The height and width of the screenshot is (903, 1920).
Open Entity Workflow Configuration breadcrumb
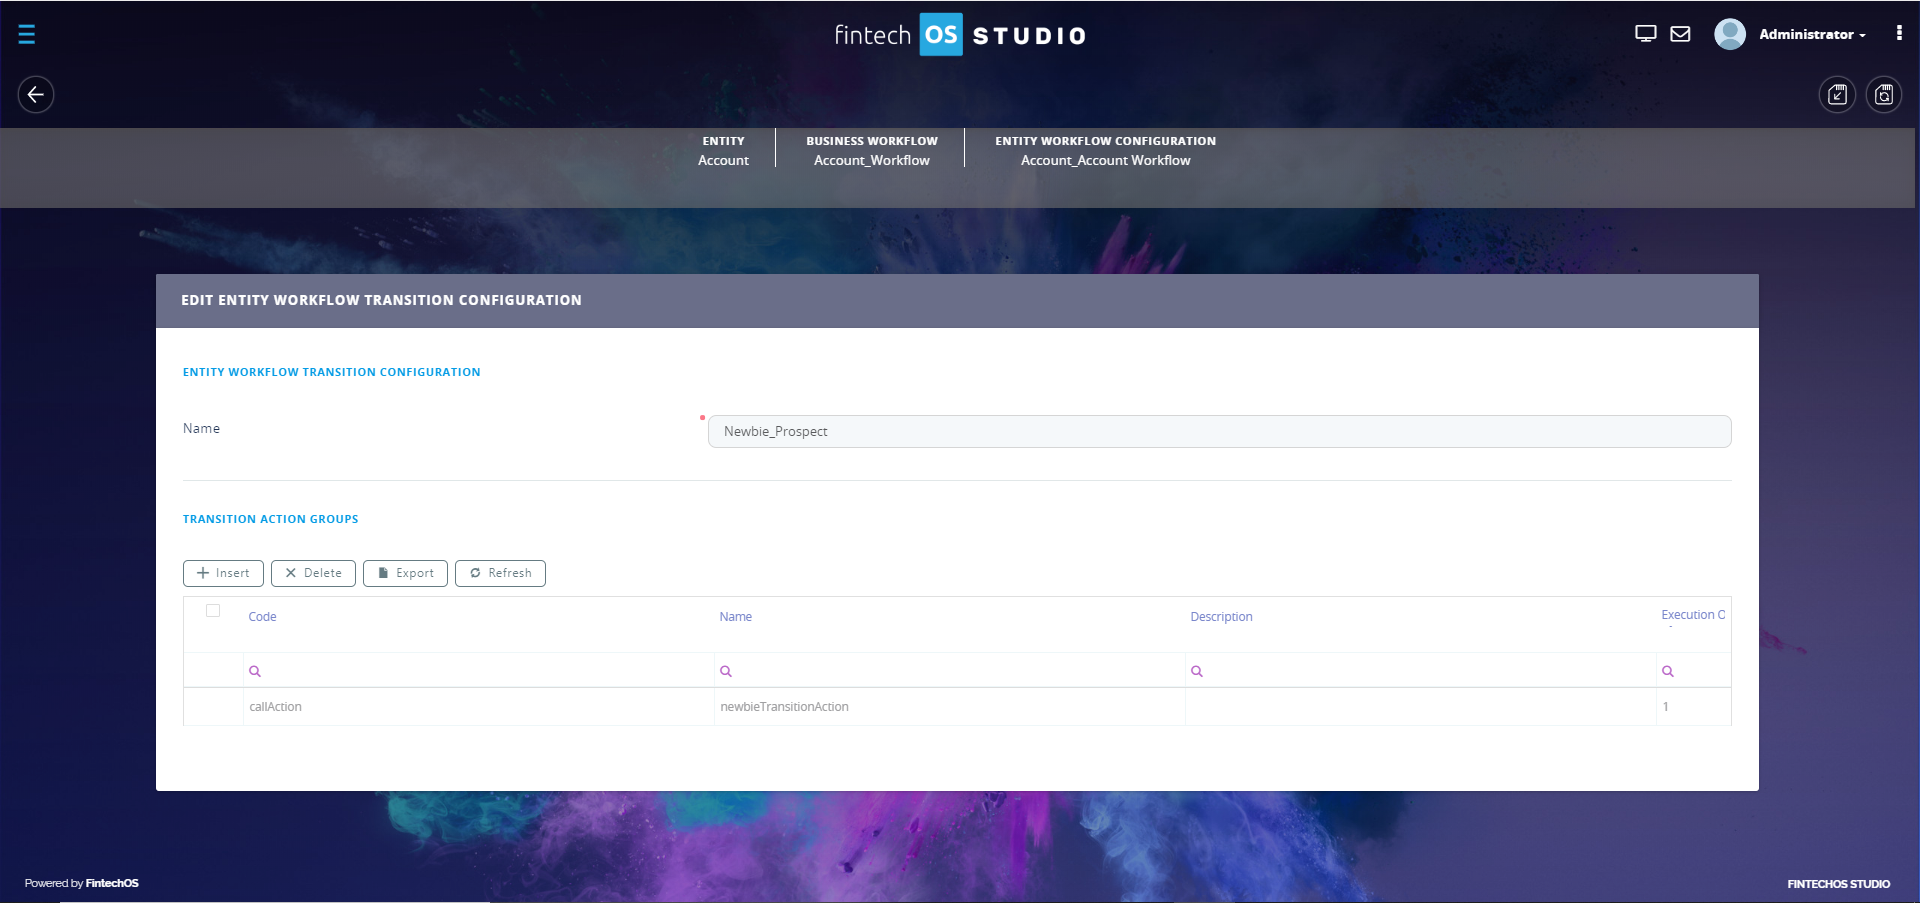tap(1105, 151)
